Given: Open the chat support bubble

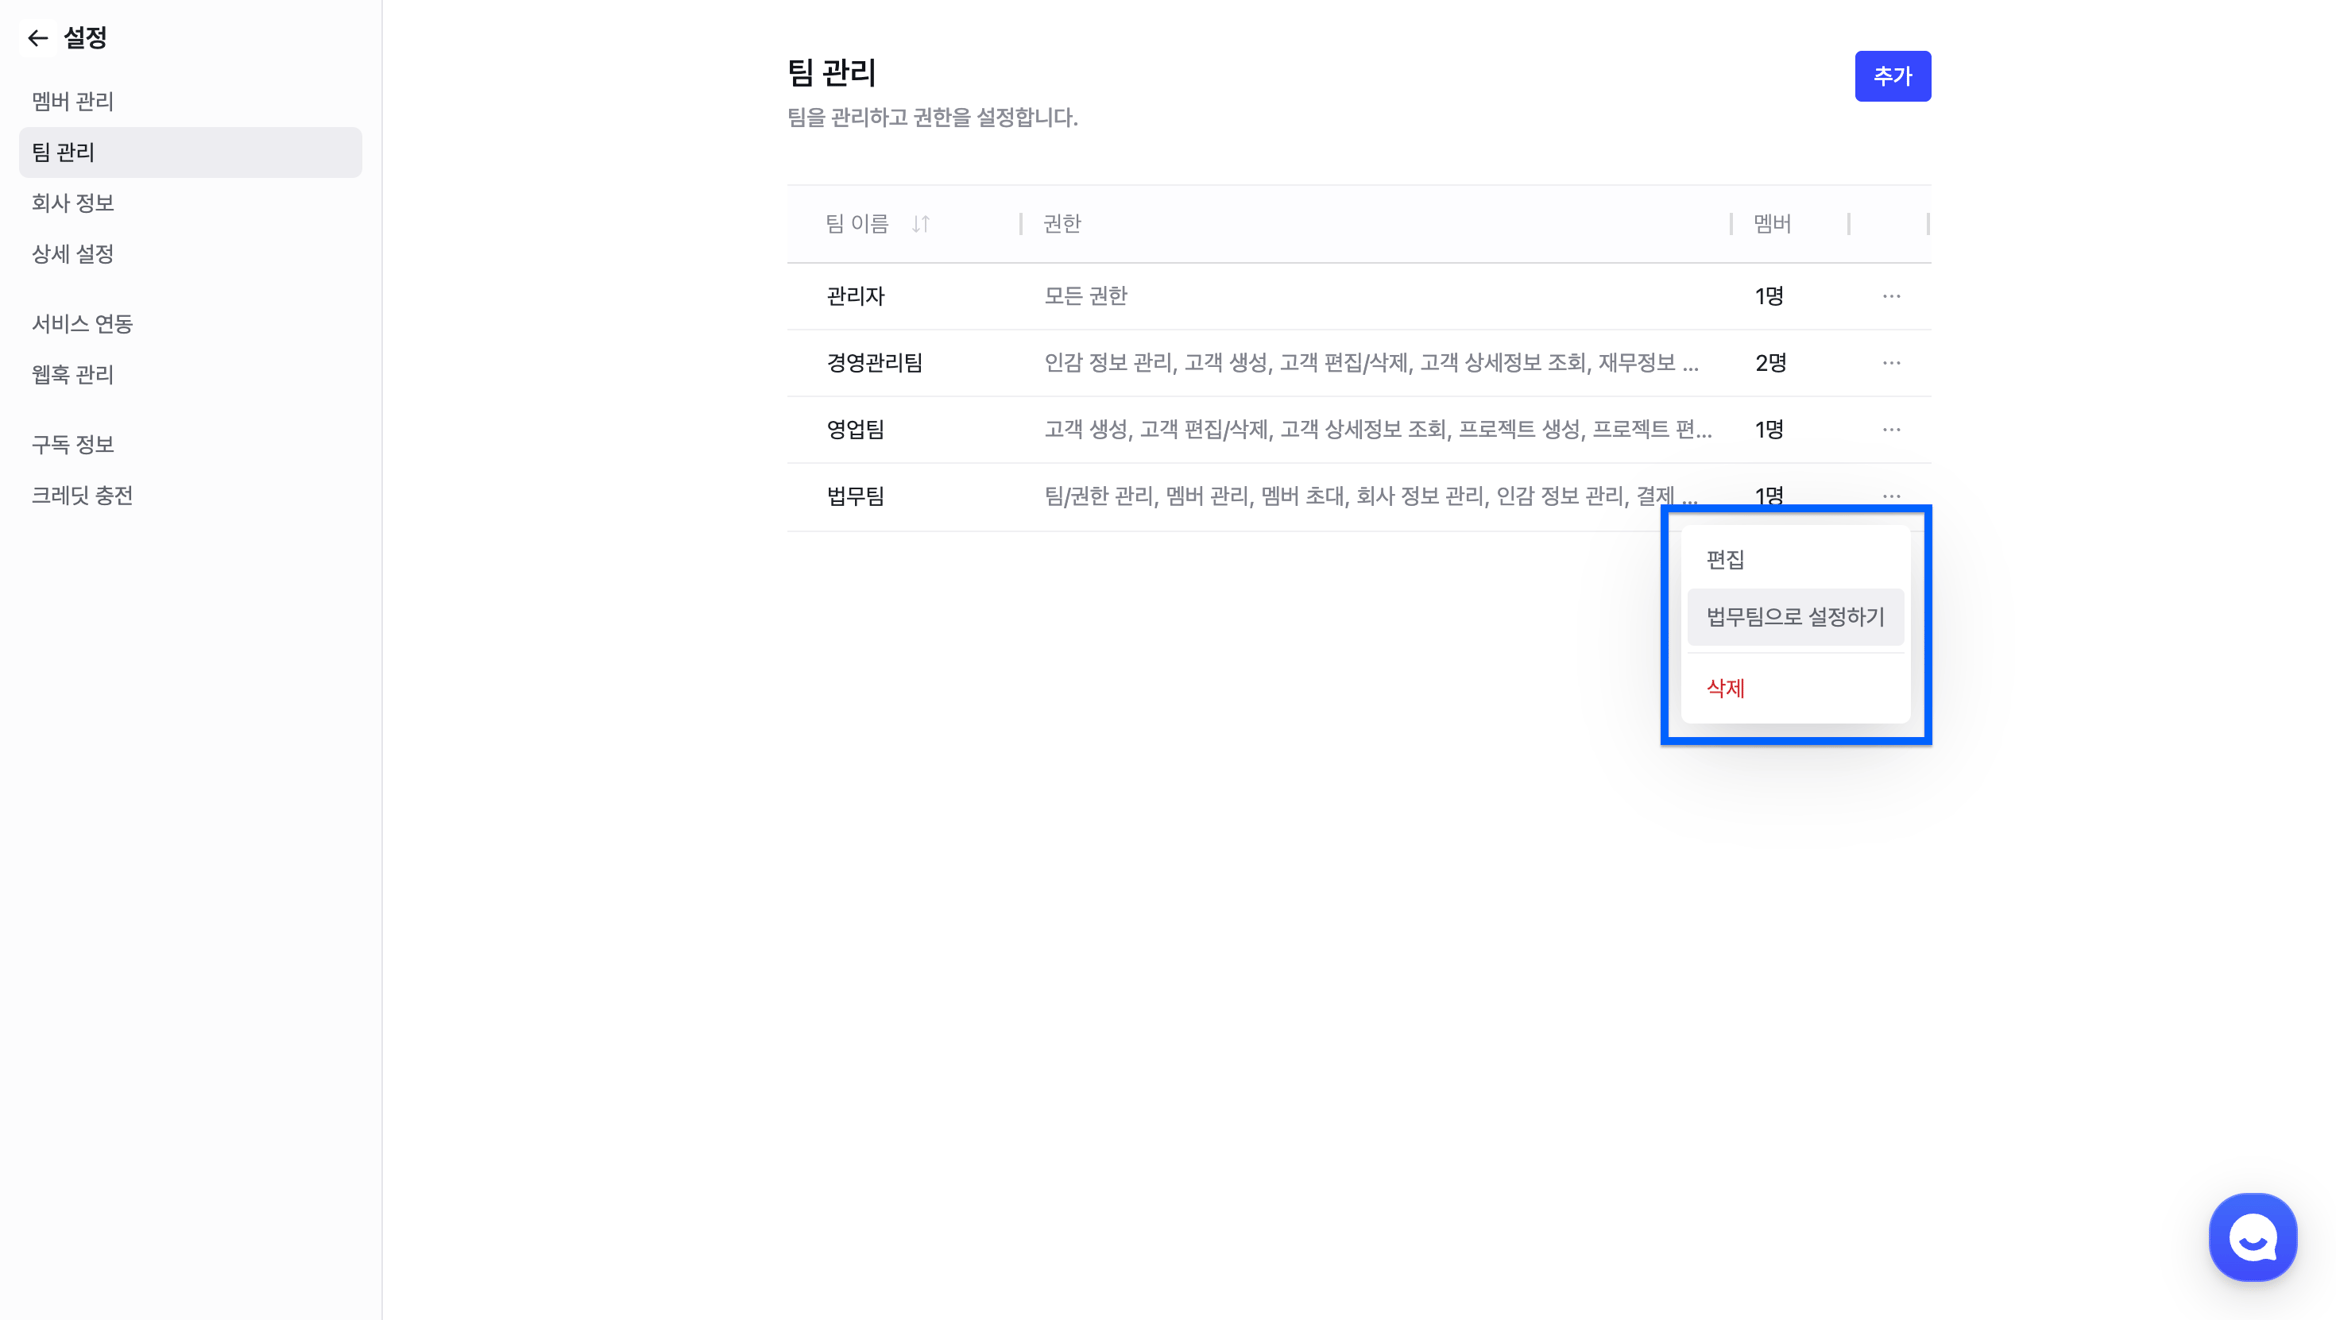Looking at the screenshot, I should tap(2252, 1237).
